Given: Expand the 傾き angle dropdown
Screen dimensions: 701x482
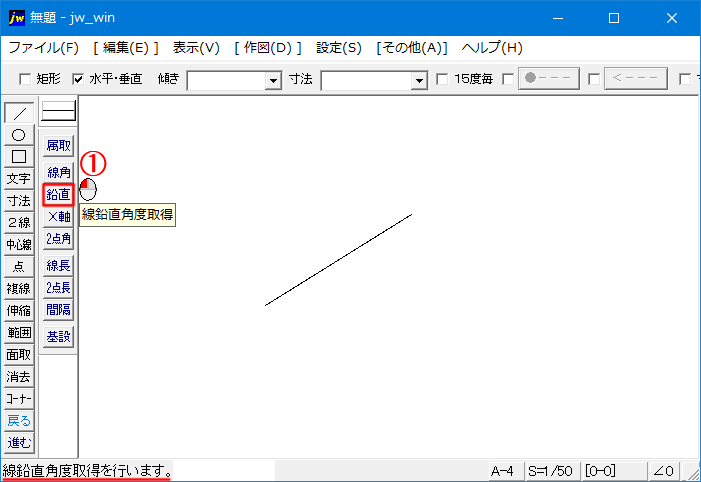Looking at the screenshot, I should click(x=273, y=81).
